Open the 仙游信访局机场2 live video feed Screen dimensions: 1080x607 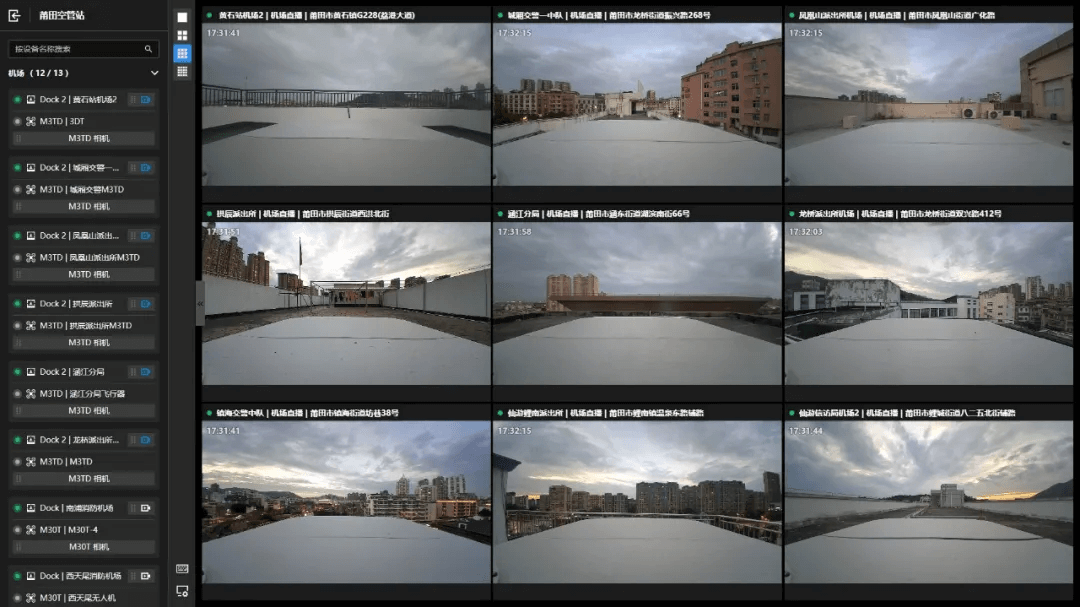pyautogui.click(x=928, y=502)
